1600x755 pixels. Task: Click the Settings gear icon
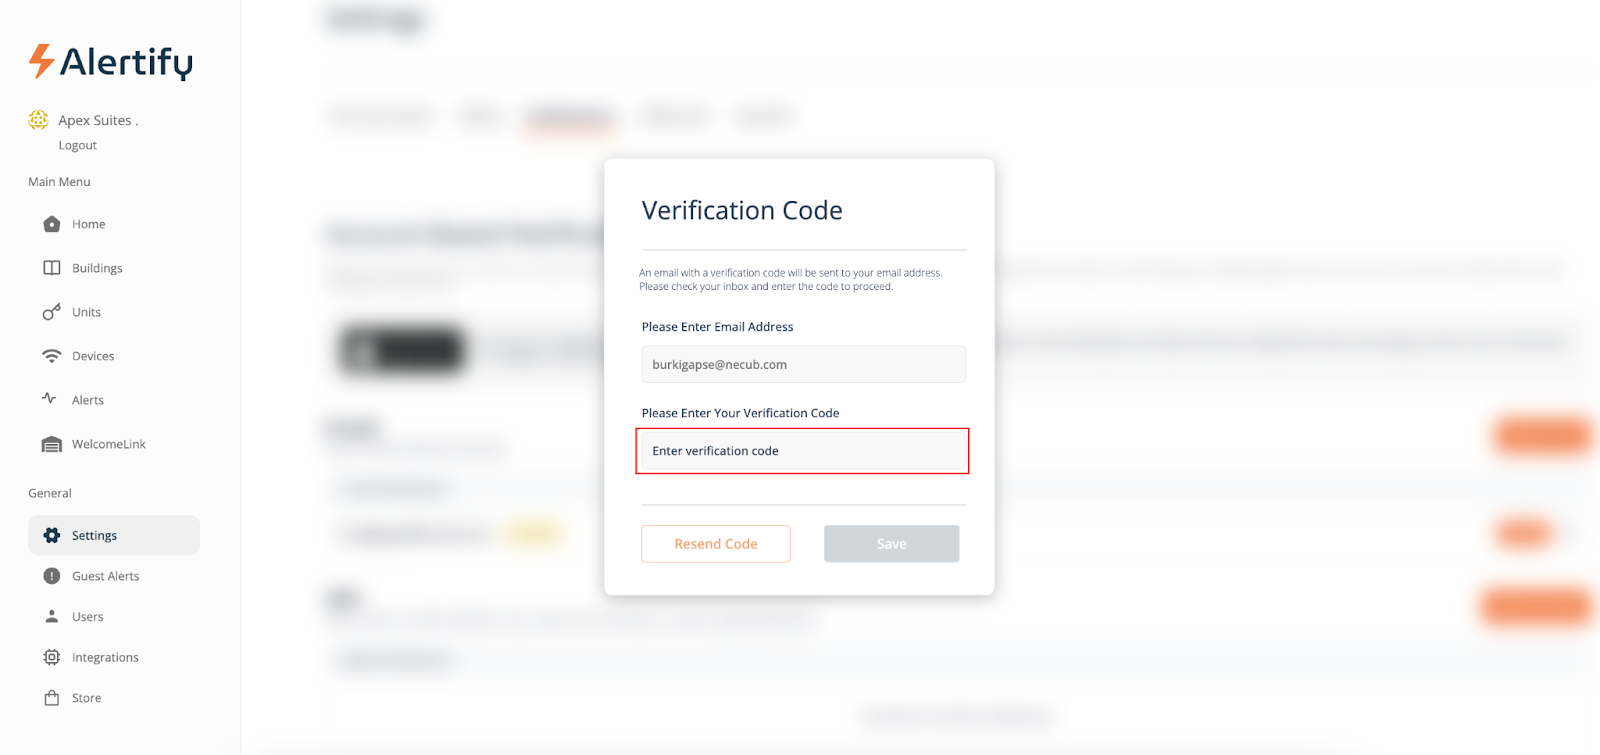pyautogui.click(x=52, y=536)
